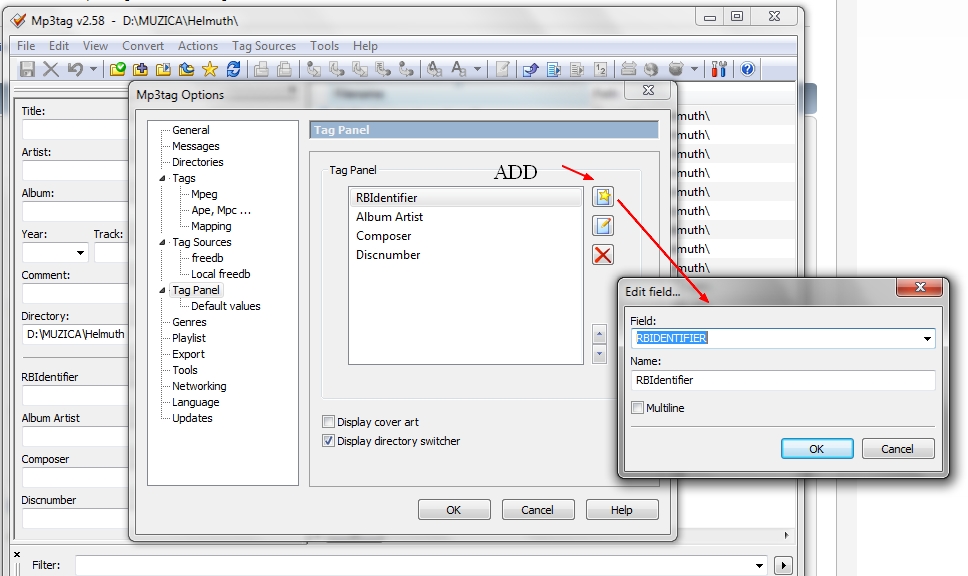Open Options via the tools icon
Screen dimensions: 968x576
tap(719, 69)
